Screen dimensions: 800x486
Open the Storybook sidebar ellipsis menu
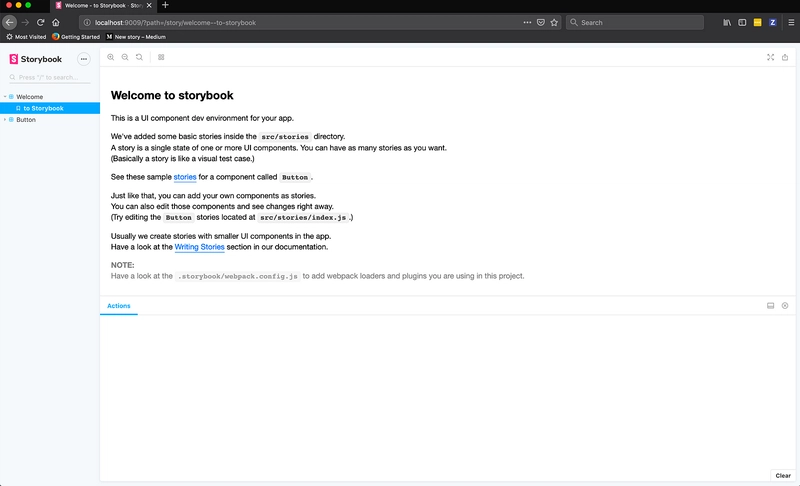[x=84, y=59]
